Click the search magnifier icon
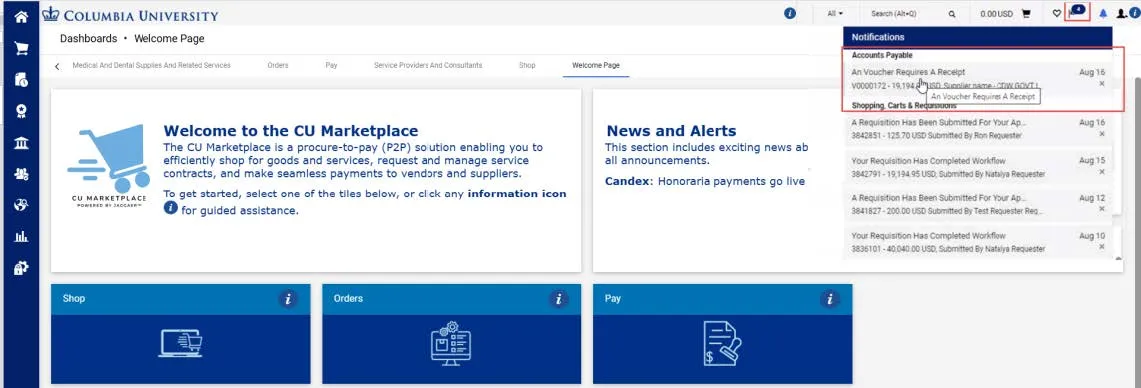 pos(952,14)
